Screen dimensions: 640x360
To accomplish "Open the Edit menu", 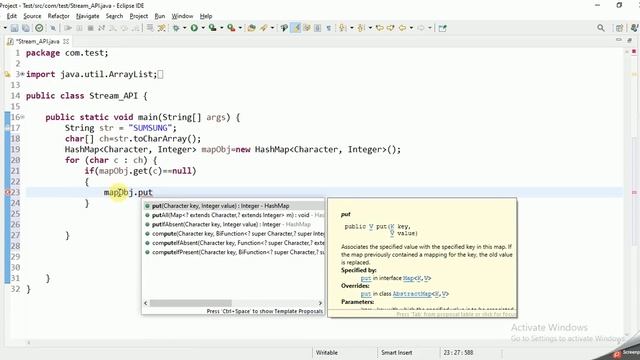I will coord(12,16).
